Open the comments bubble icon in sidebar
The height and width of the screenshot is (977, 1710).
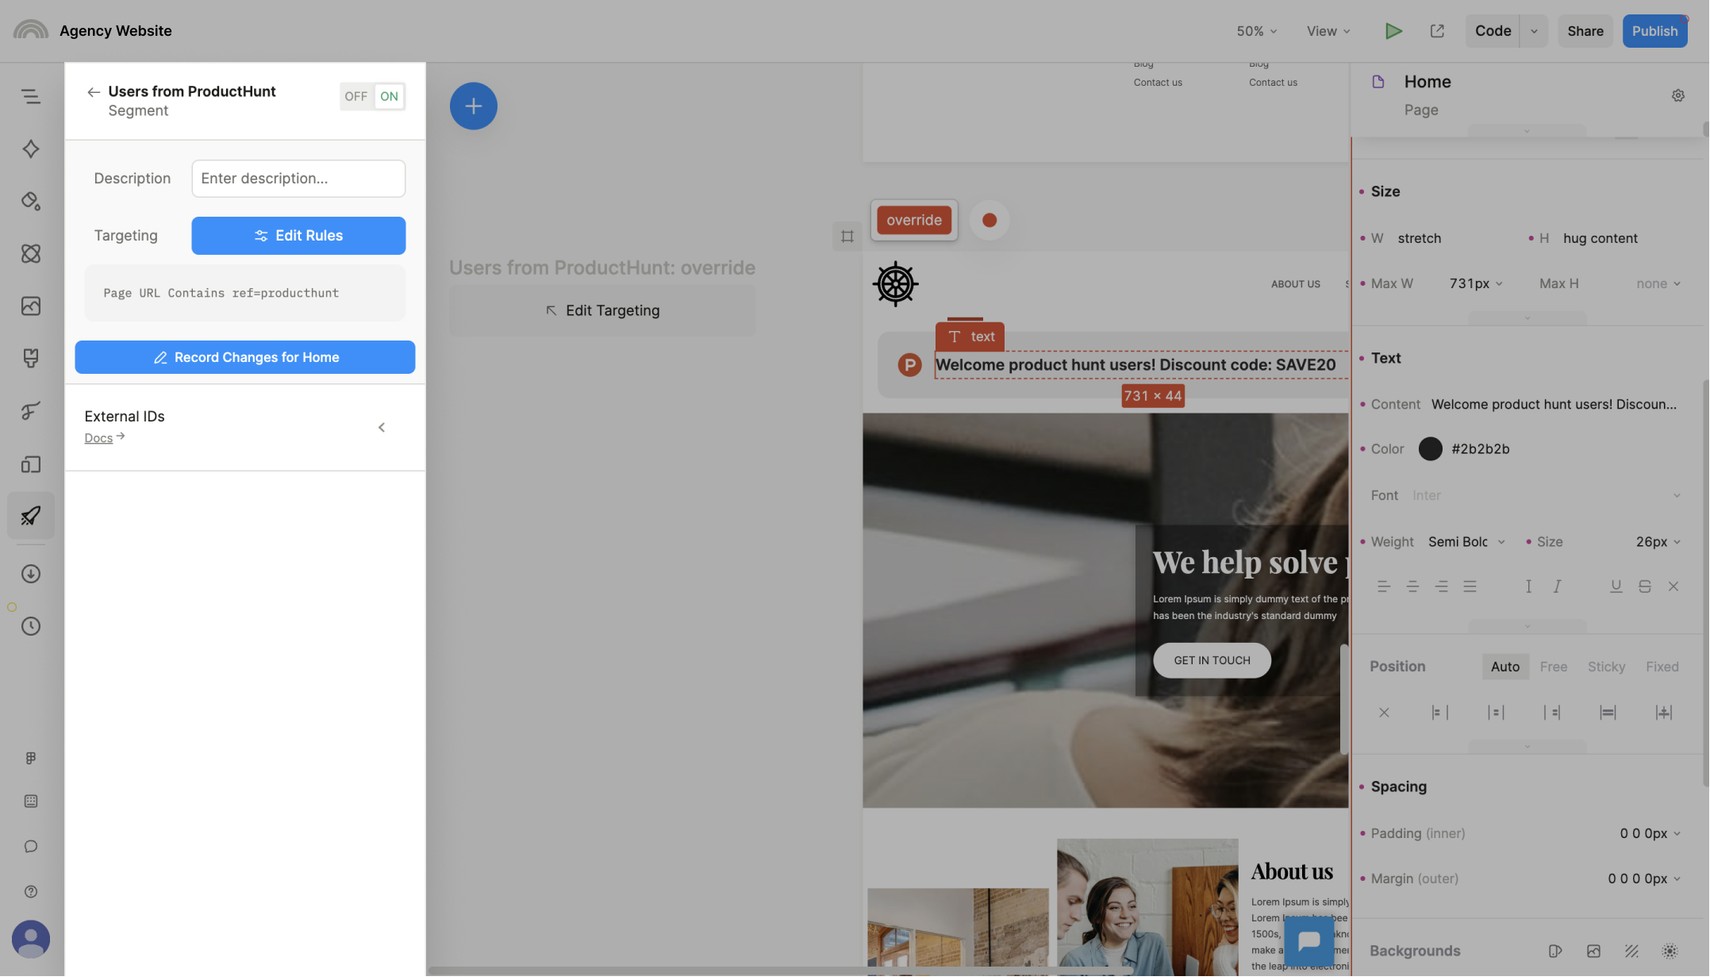coord(31,847)
